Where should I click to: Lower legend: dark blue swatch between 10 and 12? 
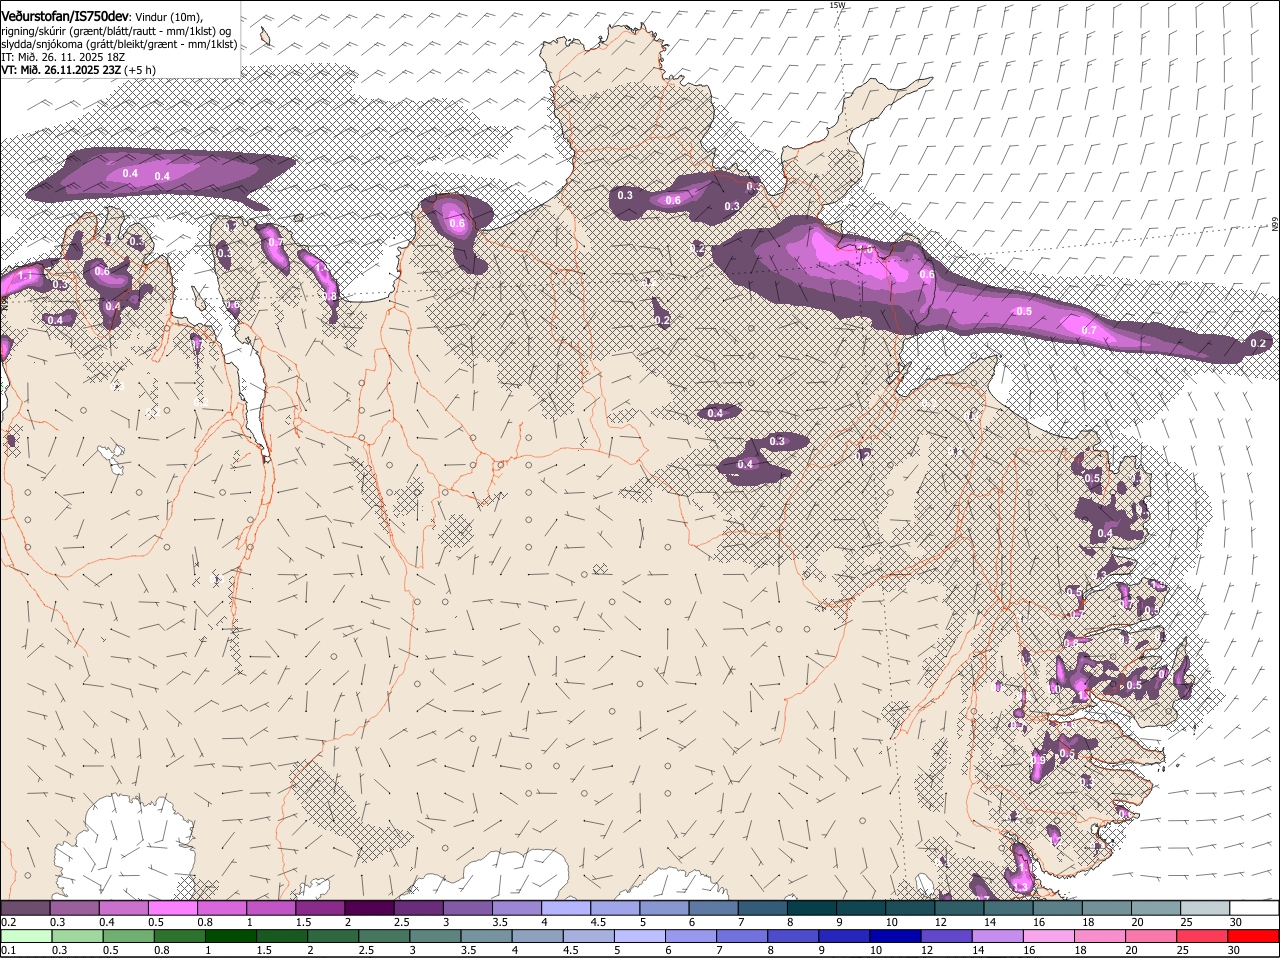click(x=896, y=936)
